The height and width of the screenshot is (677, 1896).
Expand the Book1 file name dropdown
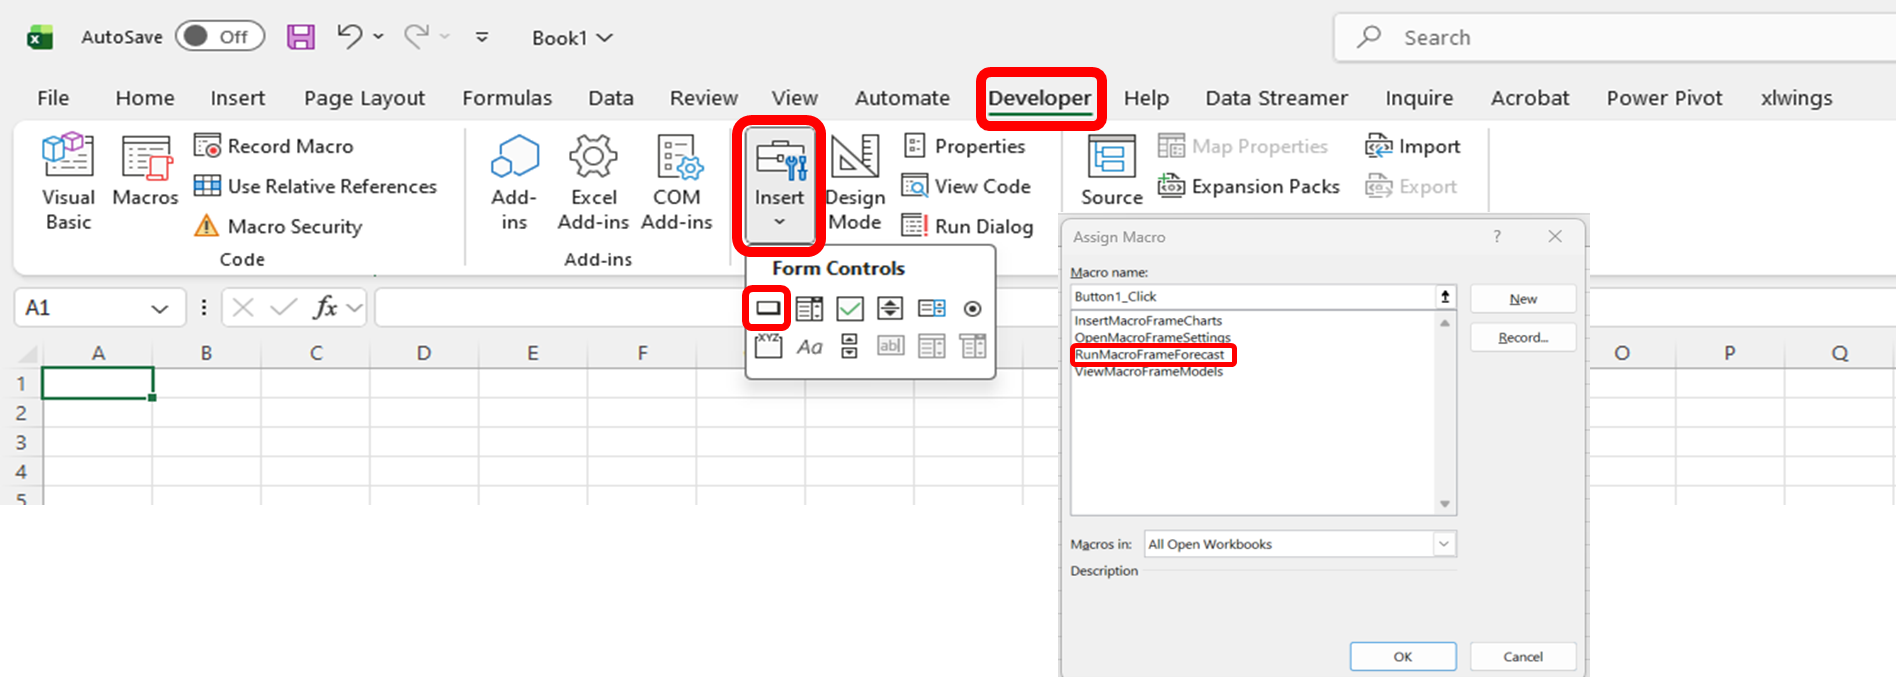point(605,38)
